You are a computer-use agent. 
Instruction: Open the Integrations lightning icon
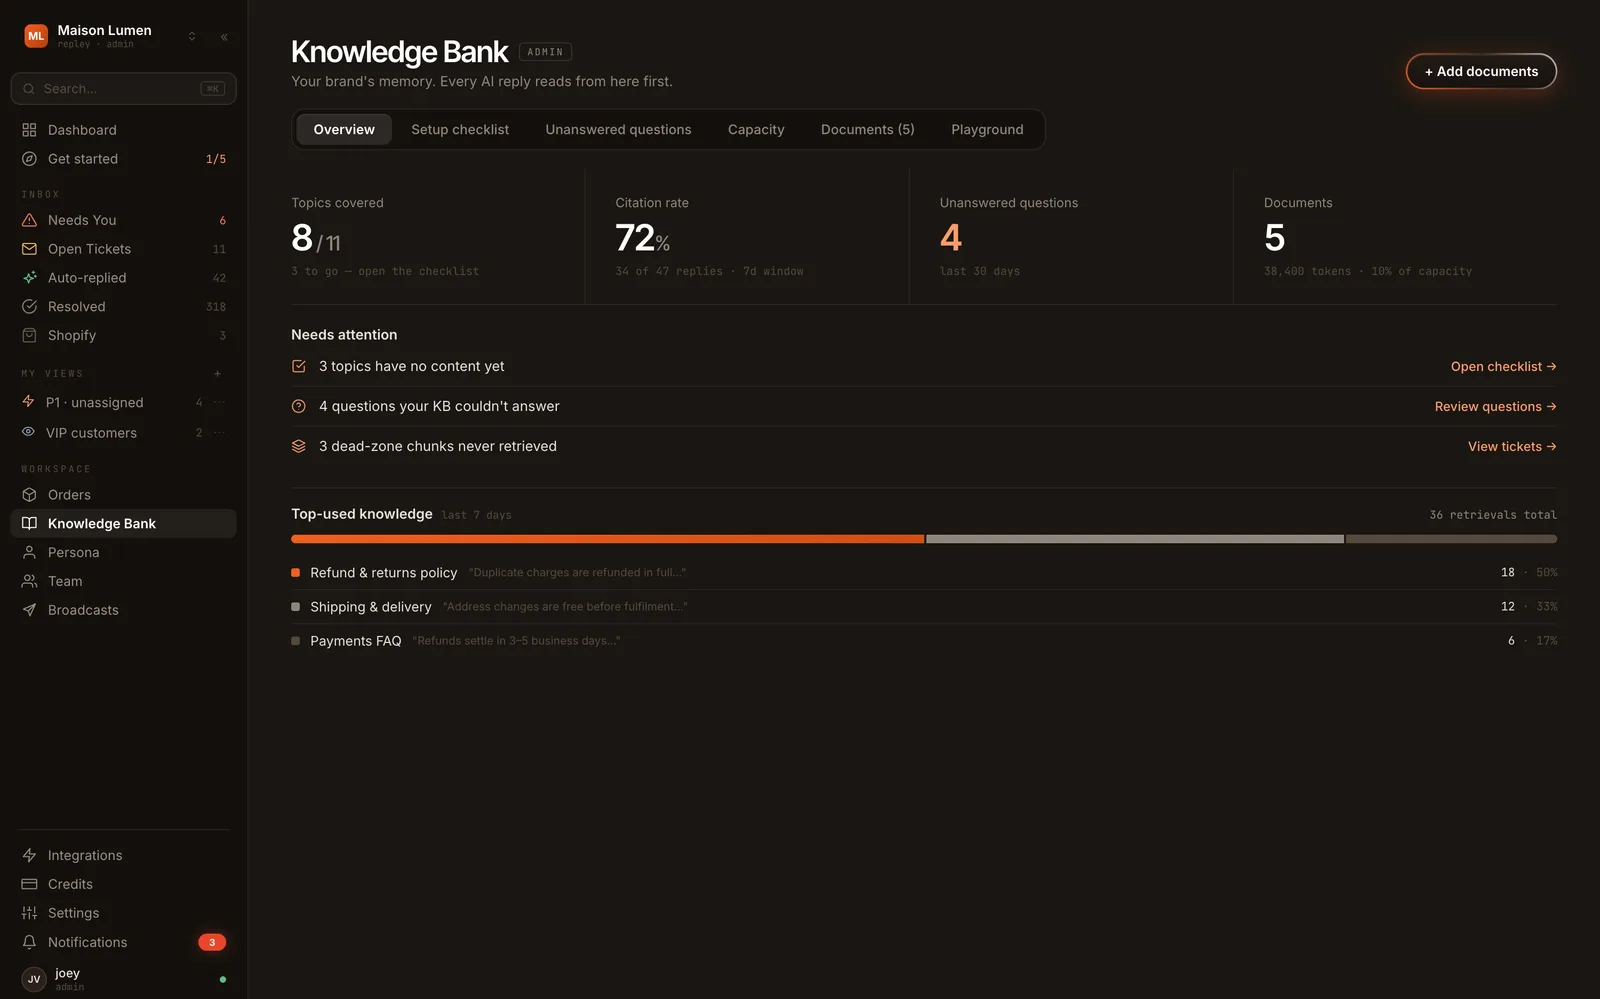[x=29, y=856]
